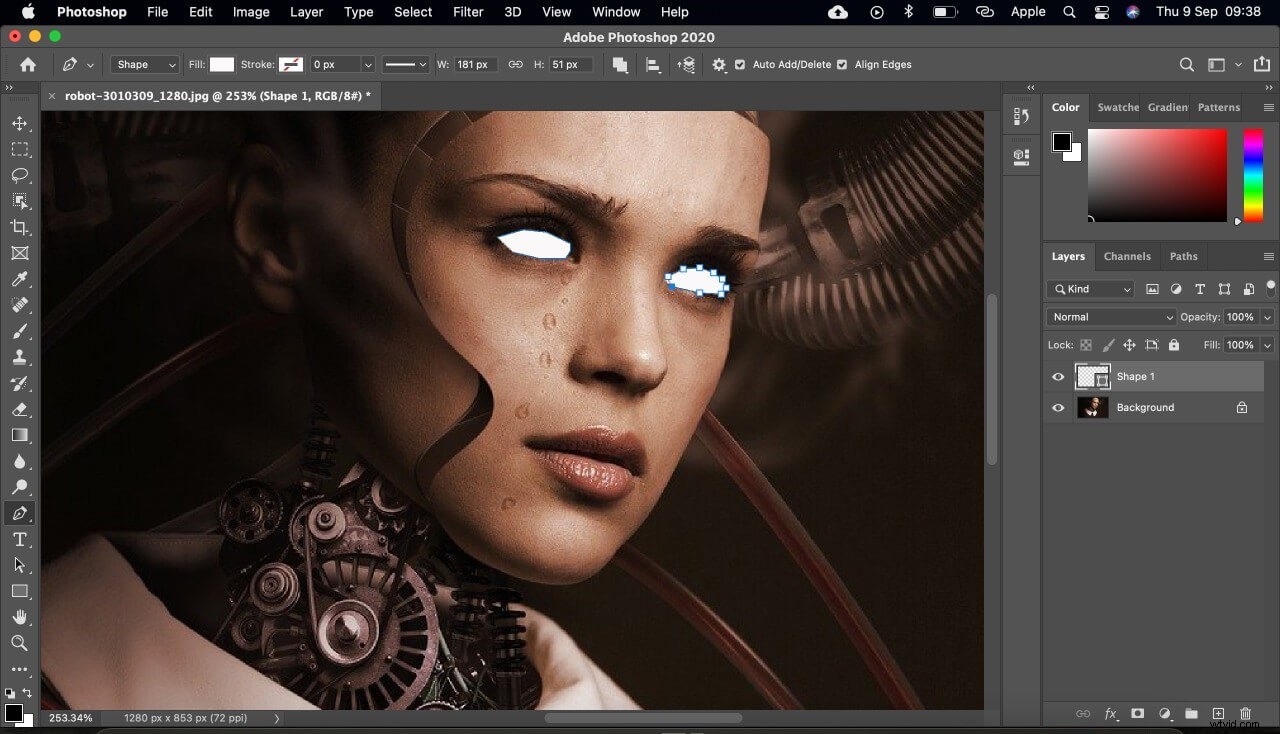Select the Crop tool
1280x734 pixels.
(20, 227)
